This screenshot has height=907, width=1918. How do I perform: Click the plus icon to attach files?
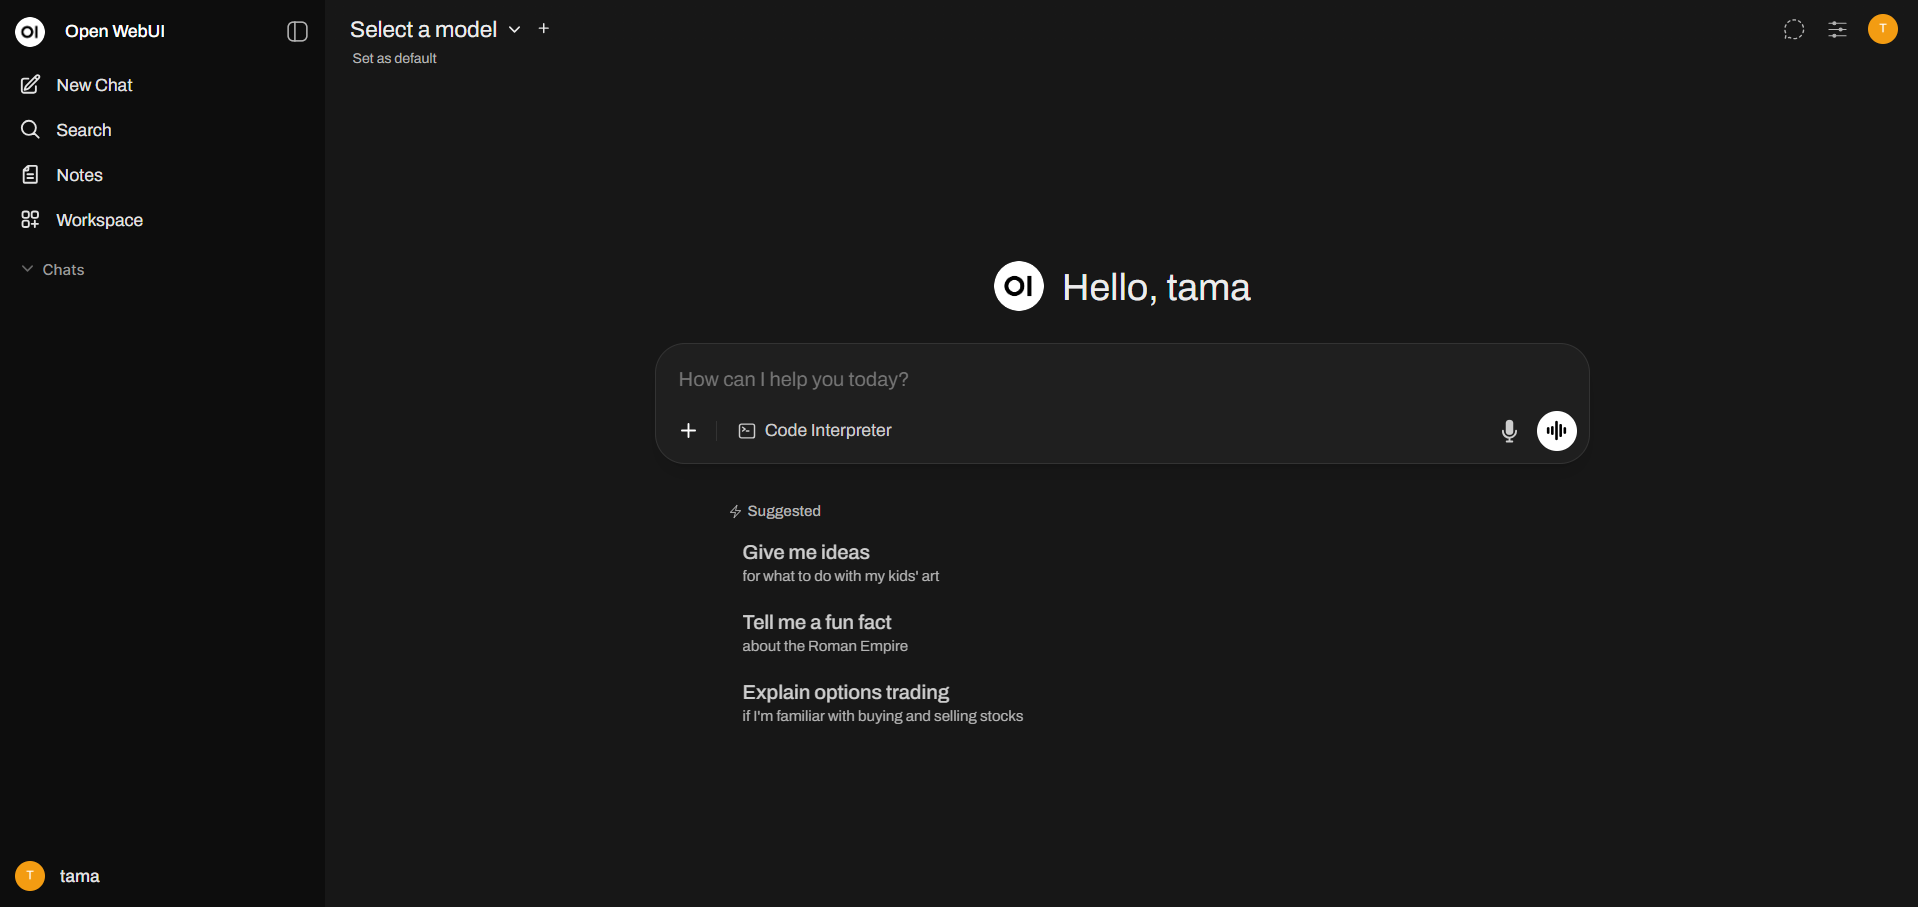pyautogui.click(x=688, y=430)
